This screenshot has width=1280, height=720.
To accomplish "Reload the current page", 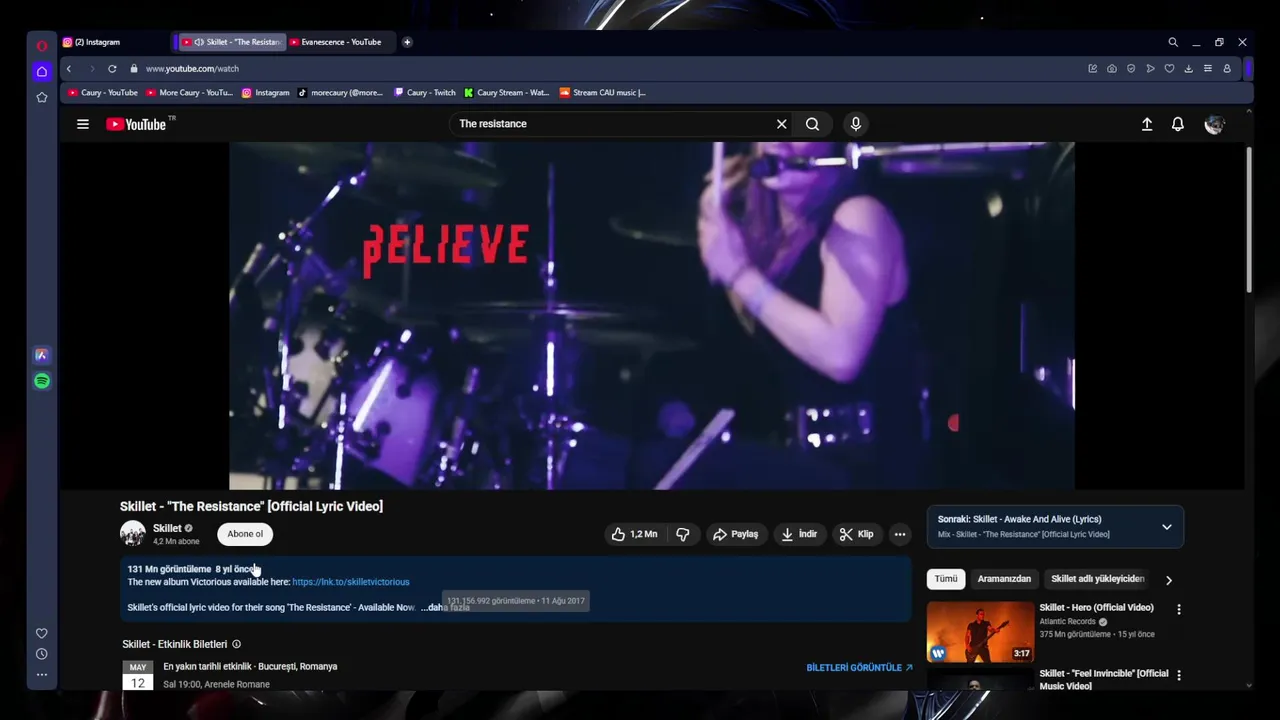I will [112, 69].
